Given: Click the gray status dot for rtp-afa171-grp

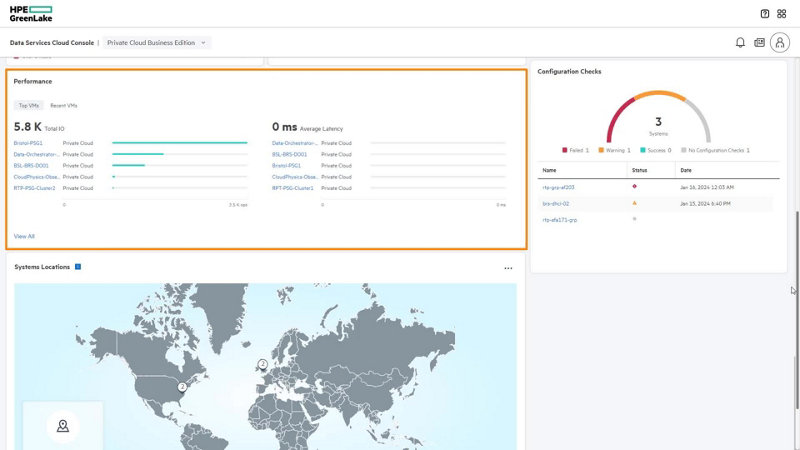Looking at the screenshot, I should (634, 219).
